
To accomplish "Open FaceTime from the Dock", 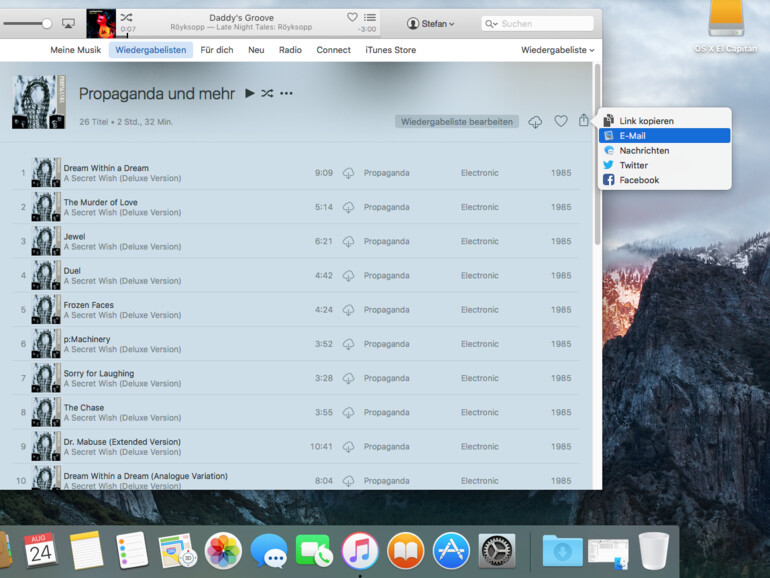I will [314, 550].
